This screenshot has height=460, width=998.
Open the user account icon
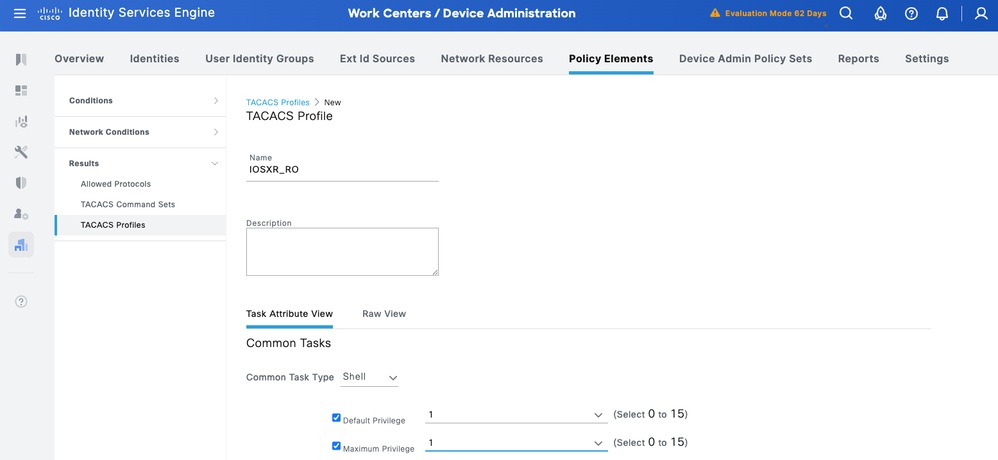[981, 13]
